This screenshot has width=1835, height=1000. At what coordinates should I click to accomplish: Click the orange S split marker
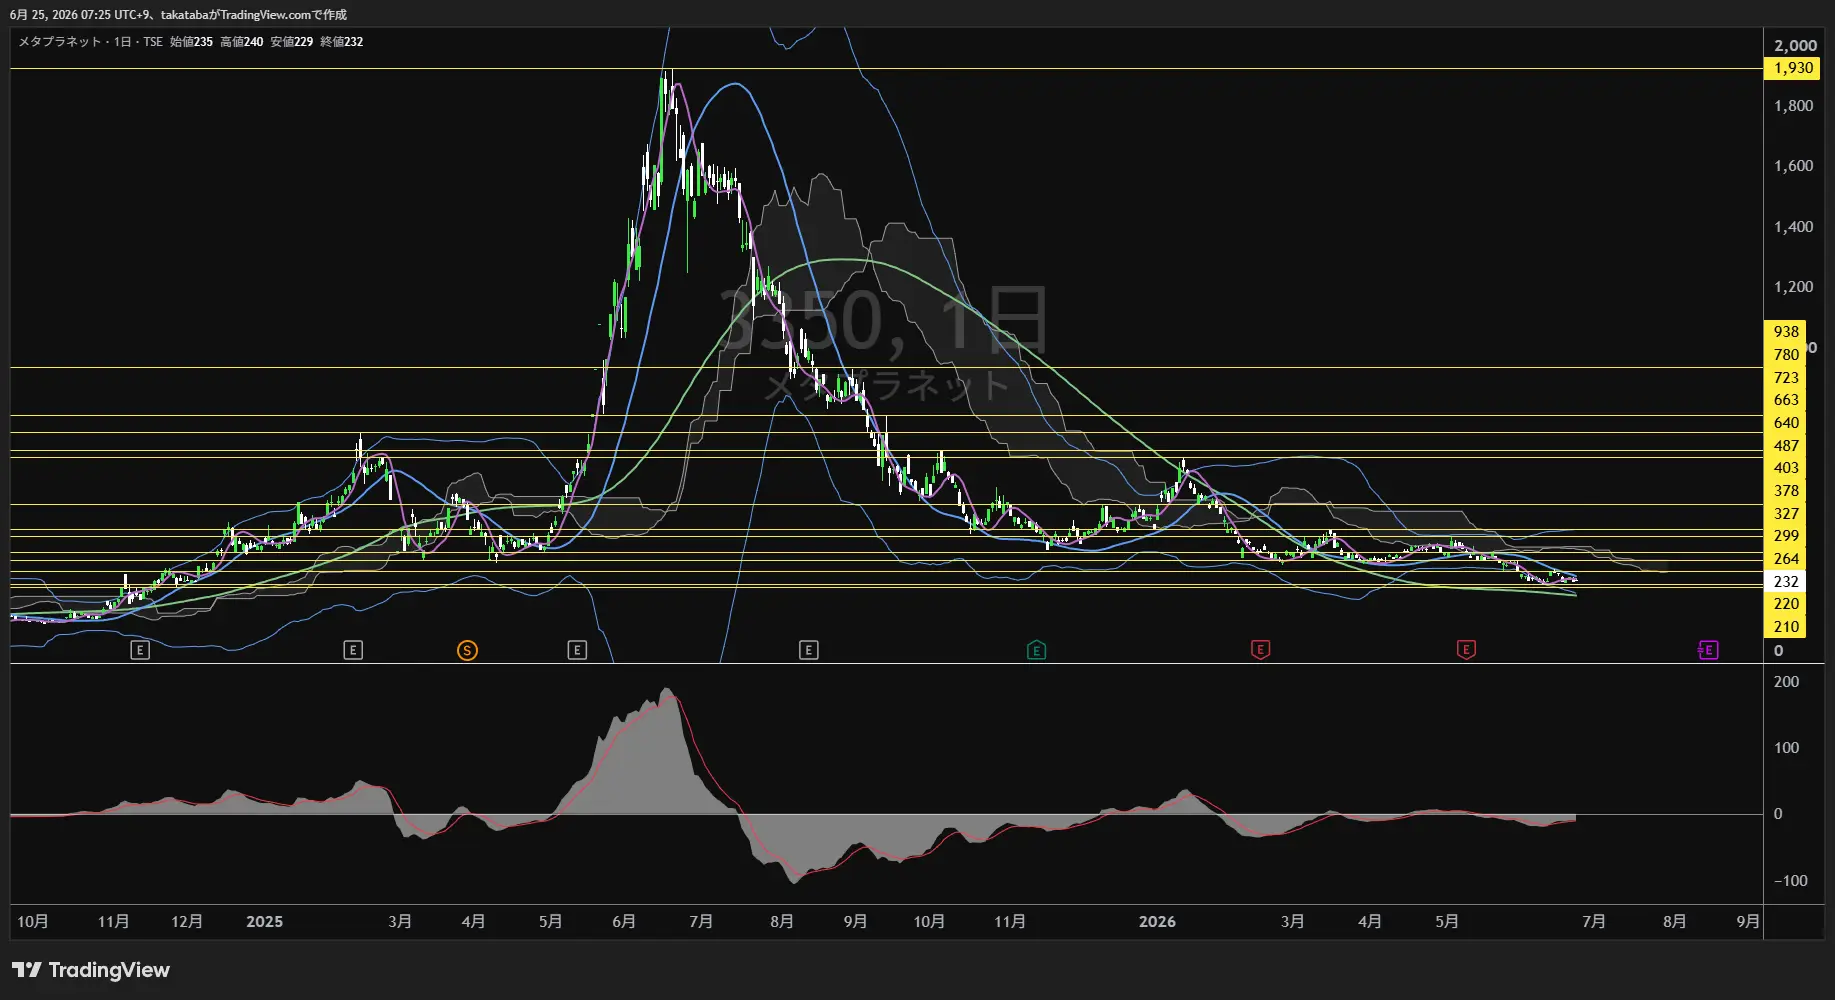(467, 651)
